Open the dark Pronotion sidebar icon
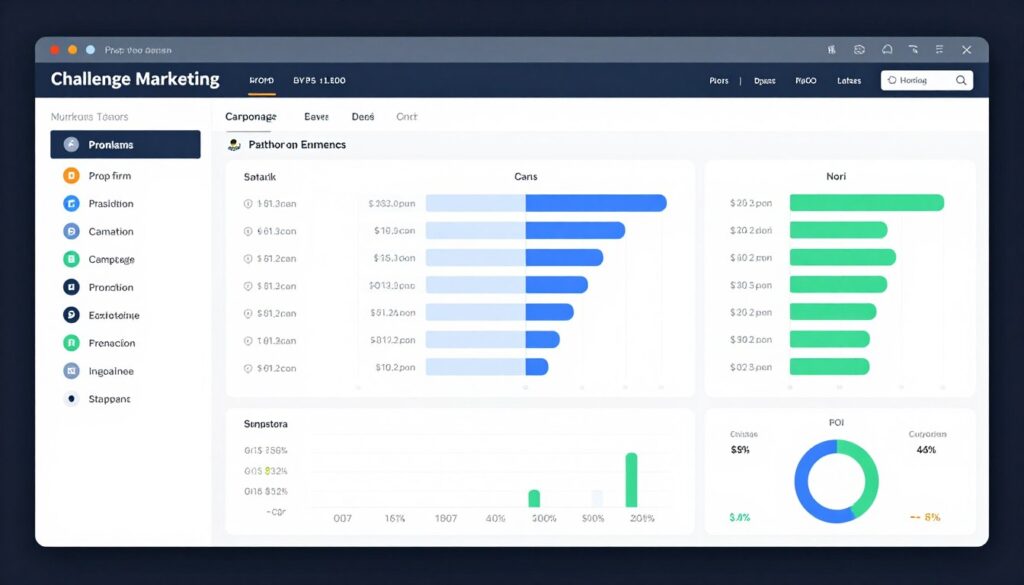The height and width of the screenshot is (585, 1024). click(71, 287)
